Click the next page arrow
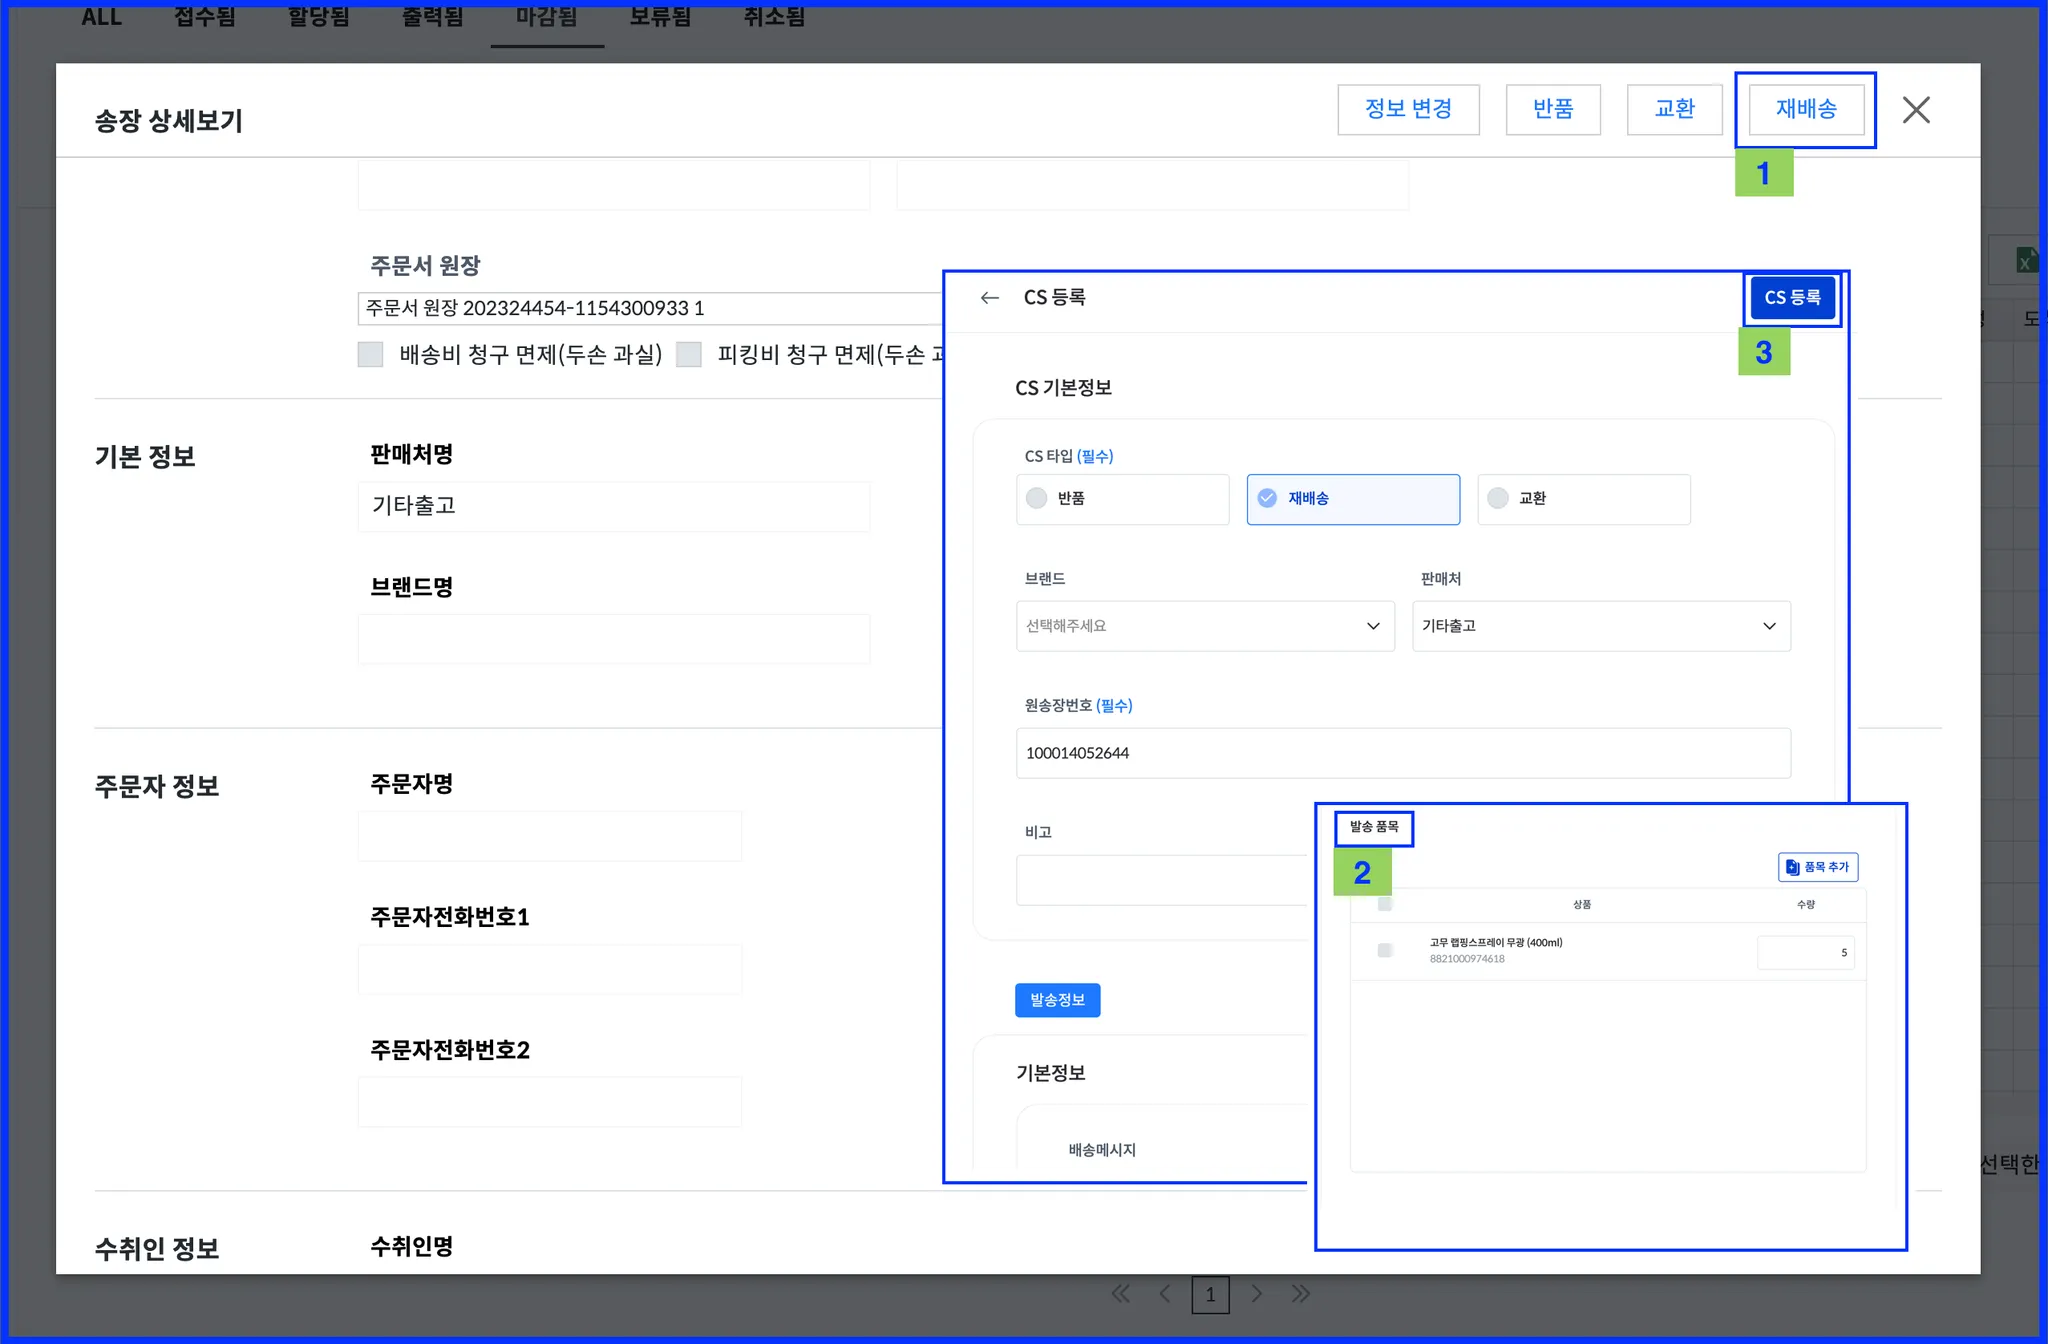Screen dimensions: 2048x1344 1256,1294
